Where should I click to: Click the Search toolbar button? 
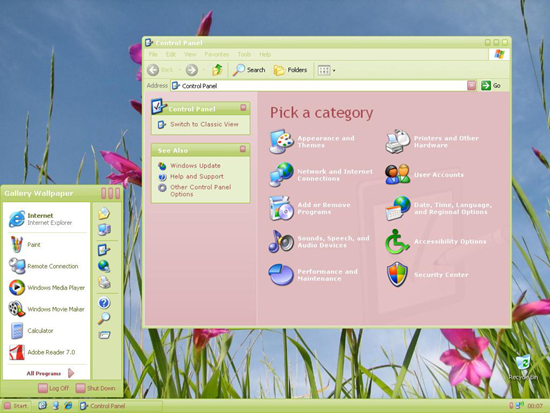(x=249, y=70)
